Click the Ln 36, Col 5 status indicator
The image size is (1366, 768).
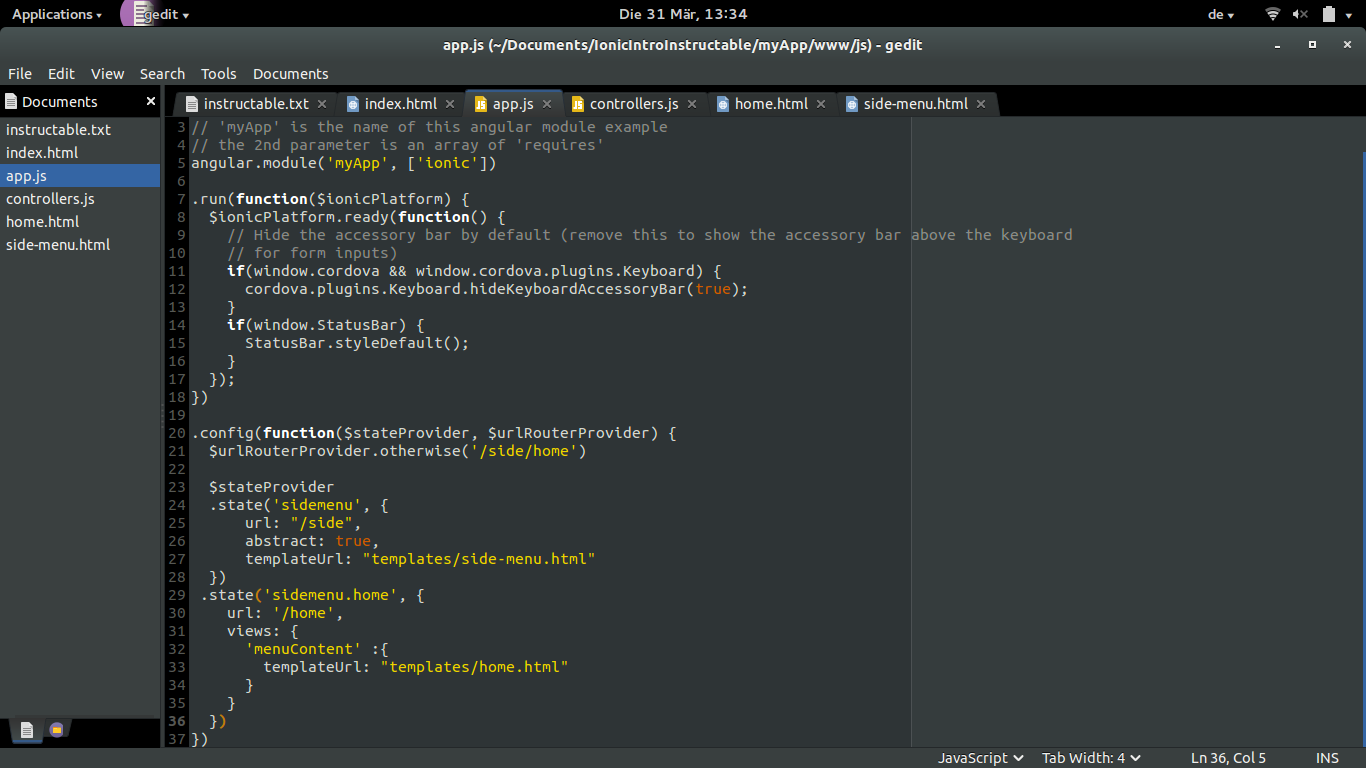(1228, 757)
